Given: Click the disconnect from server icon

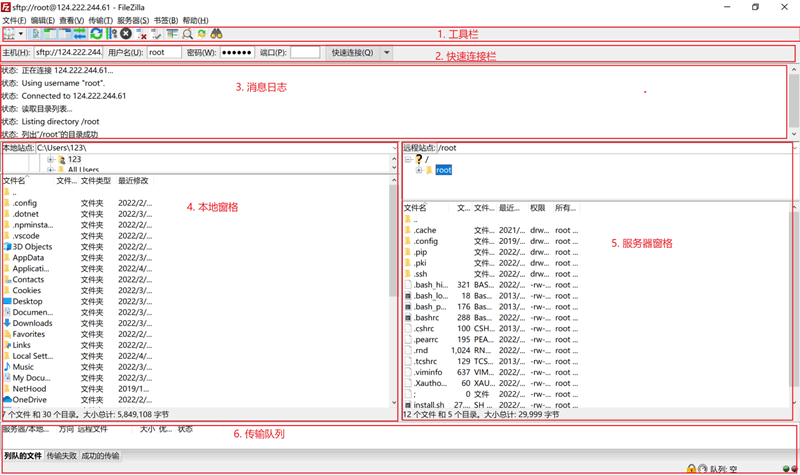Looking at the screenshot, I should [141, 34].
